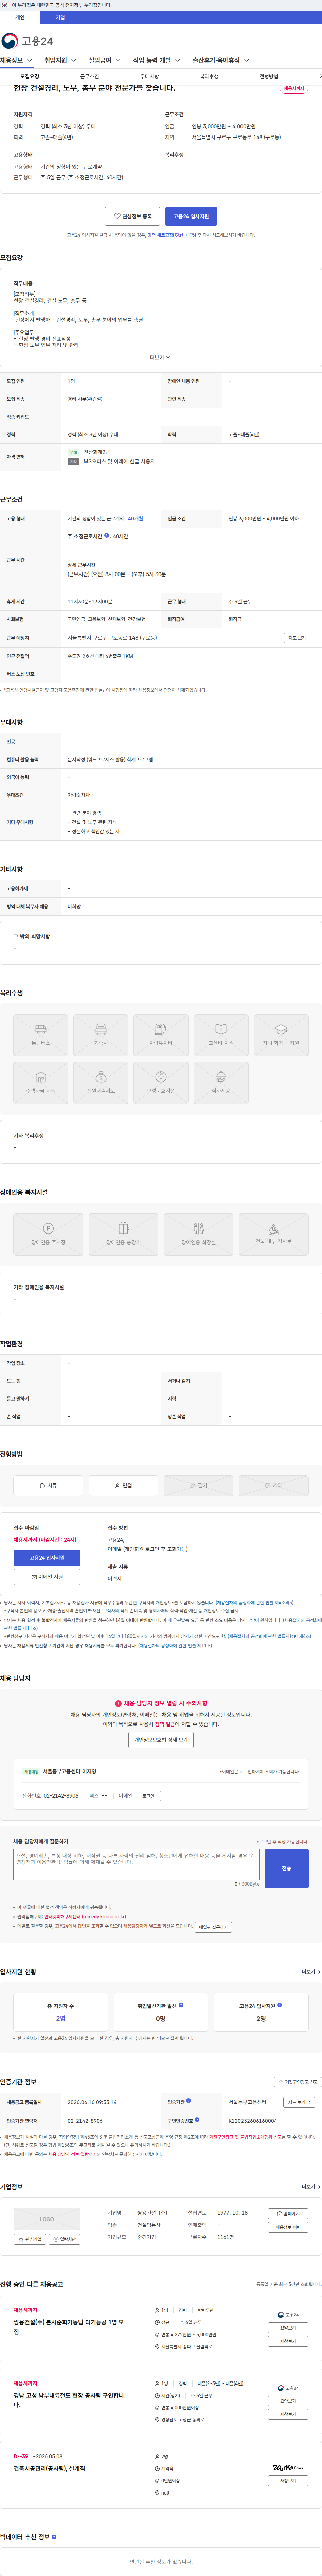Click the 장애인용 주차장 icon
Screen dimensions: 322x2576
point(48,1234)
